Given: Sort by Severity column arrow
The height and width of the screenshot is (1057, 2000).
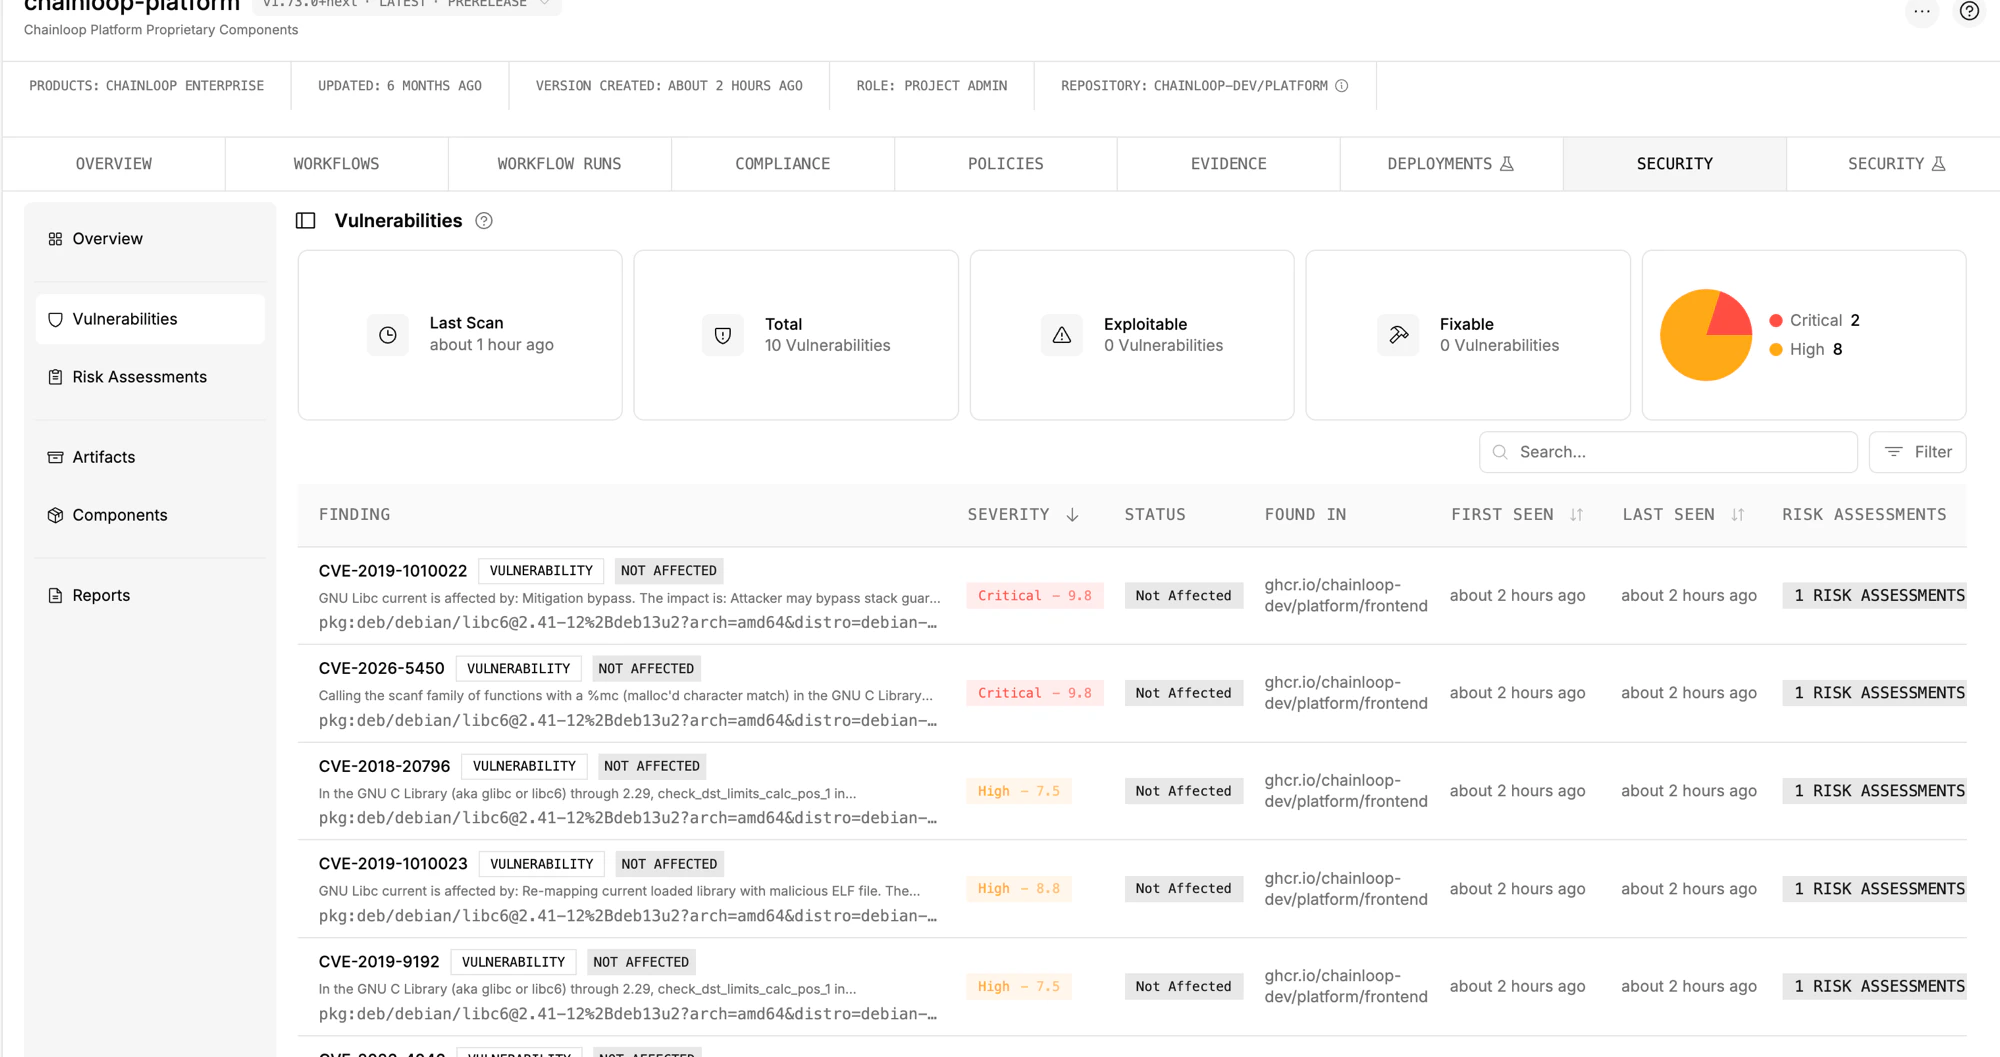Looking at the screenshot, I should (x=1072, y=515).
